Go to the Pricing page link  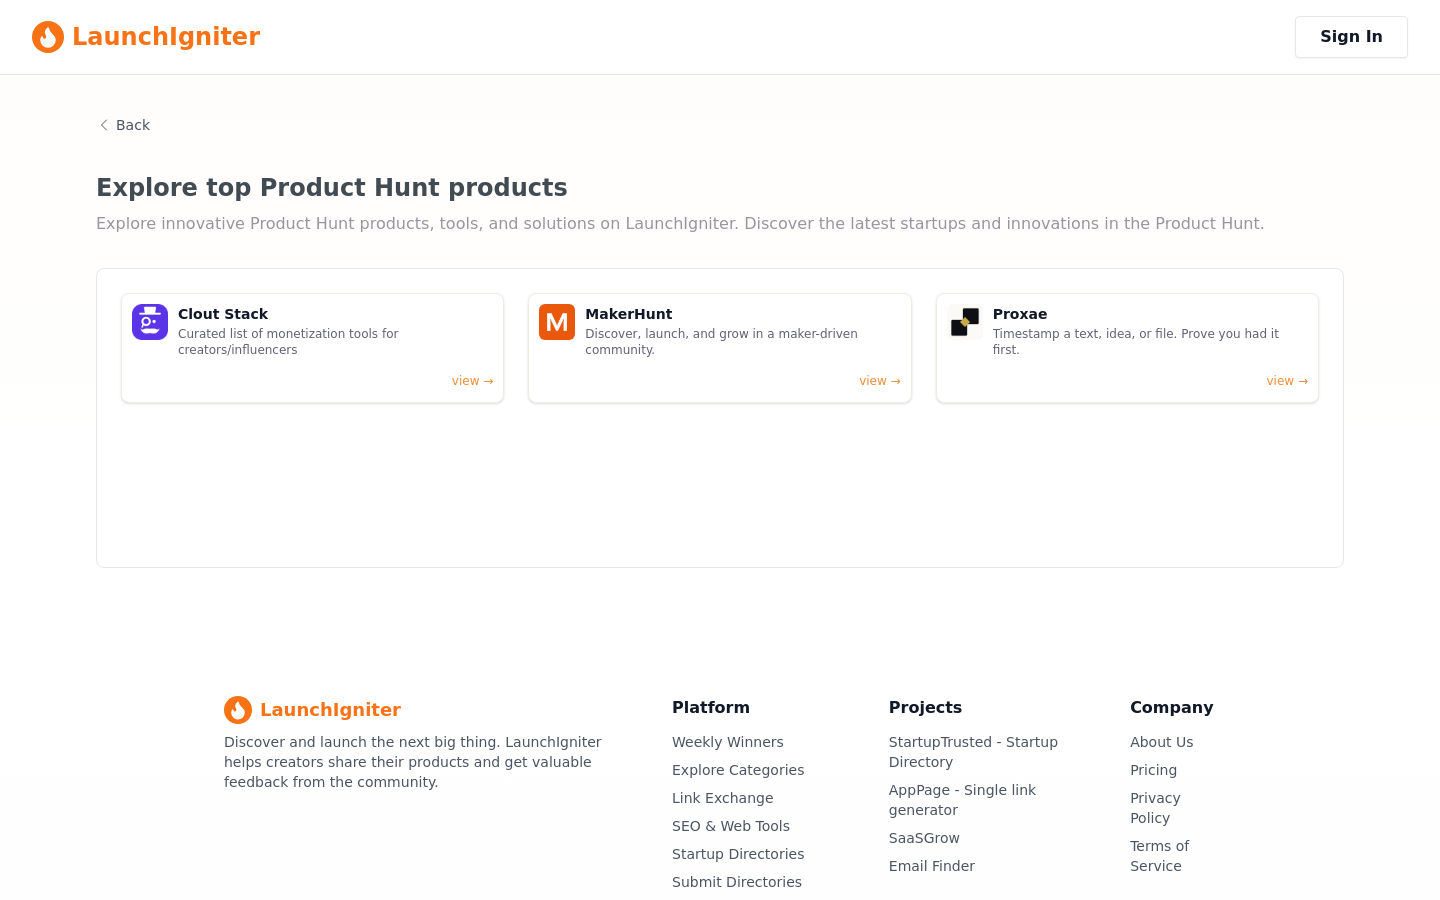pos(1154,770)
